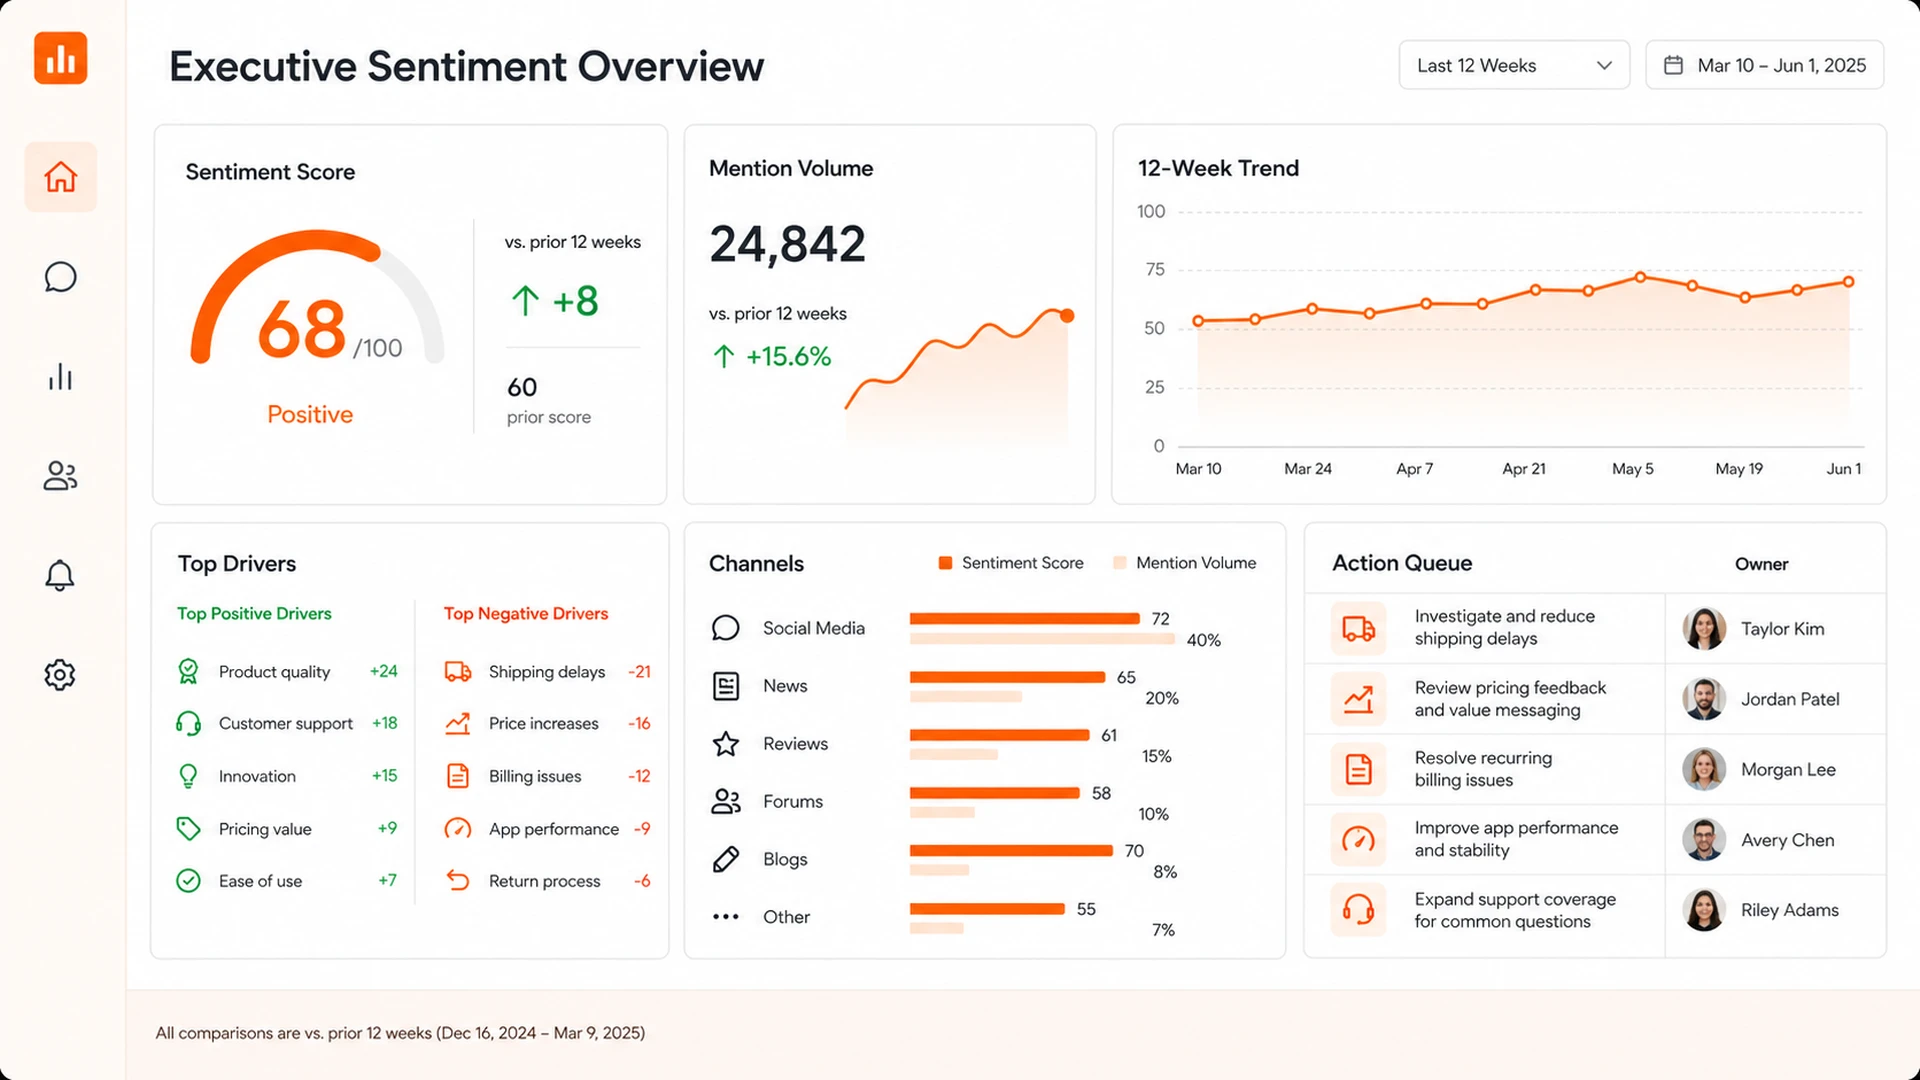Viewport: 1920px width, 1080px height.
Task: Click the 'Top Positive Drivers' heading
Action: (x=254, y=613)
